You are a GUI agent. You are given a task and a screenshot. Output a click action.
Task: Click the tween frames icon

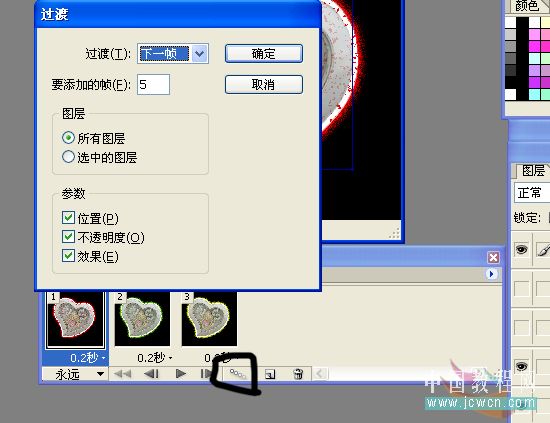tap(238, 374)
